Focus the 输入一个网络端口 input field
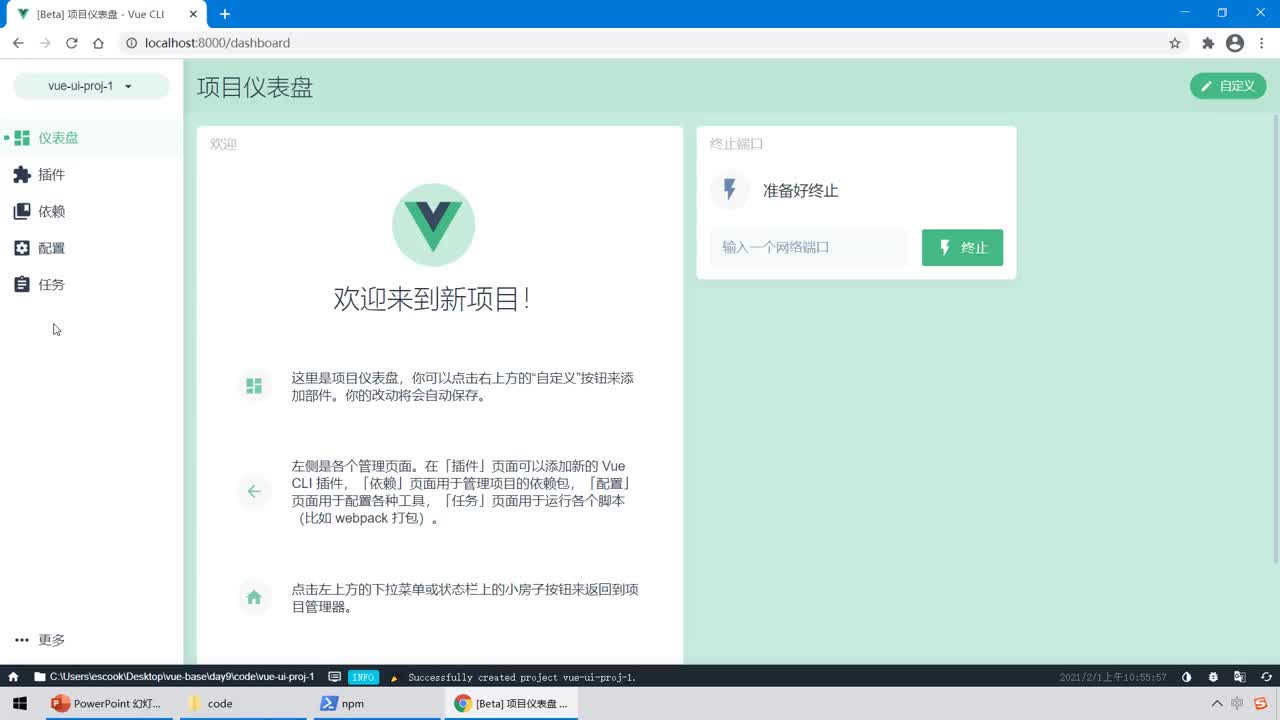This screenshot has height=720, width=1280. [x=809, y=247]
